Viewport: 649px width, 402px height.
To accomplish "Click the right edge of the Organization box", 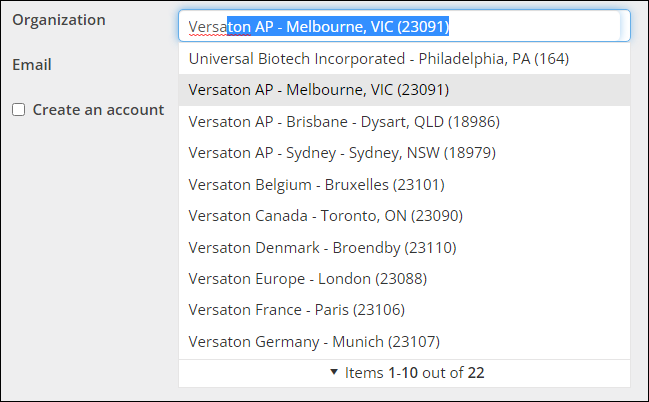I will tap(624, 26).
